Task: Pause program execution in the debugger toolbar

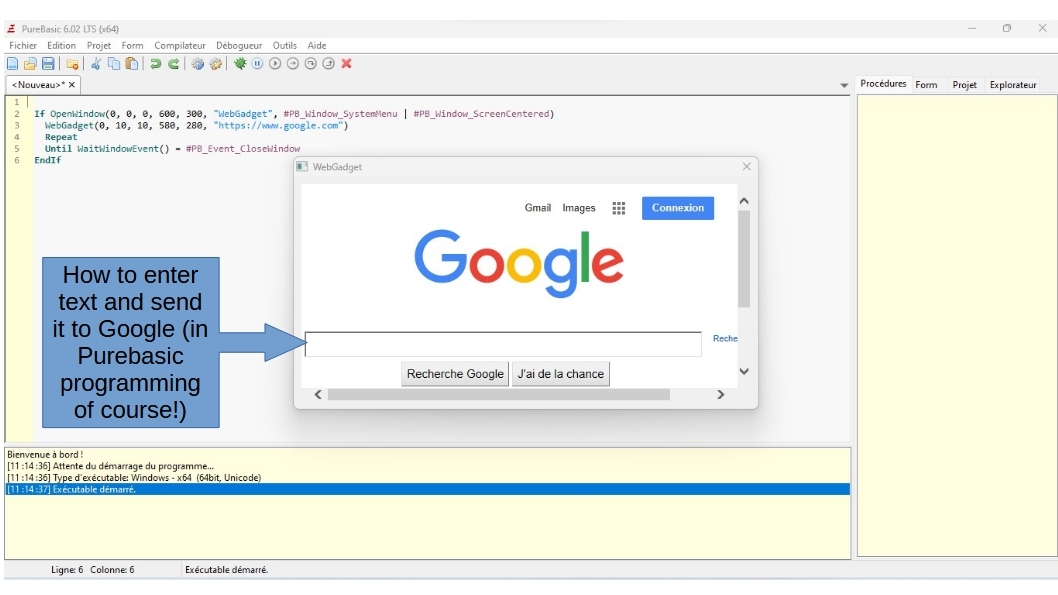Action: point(257,63)
